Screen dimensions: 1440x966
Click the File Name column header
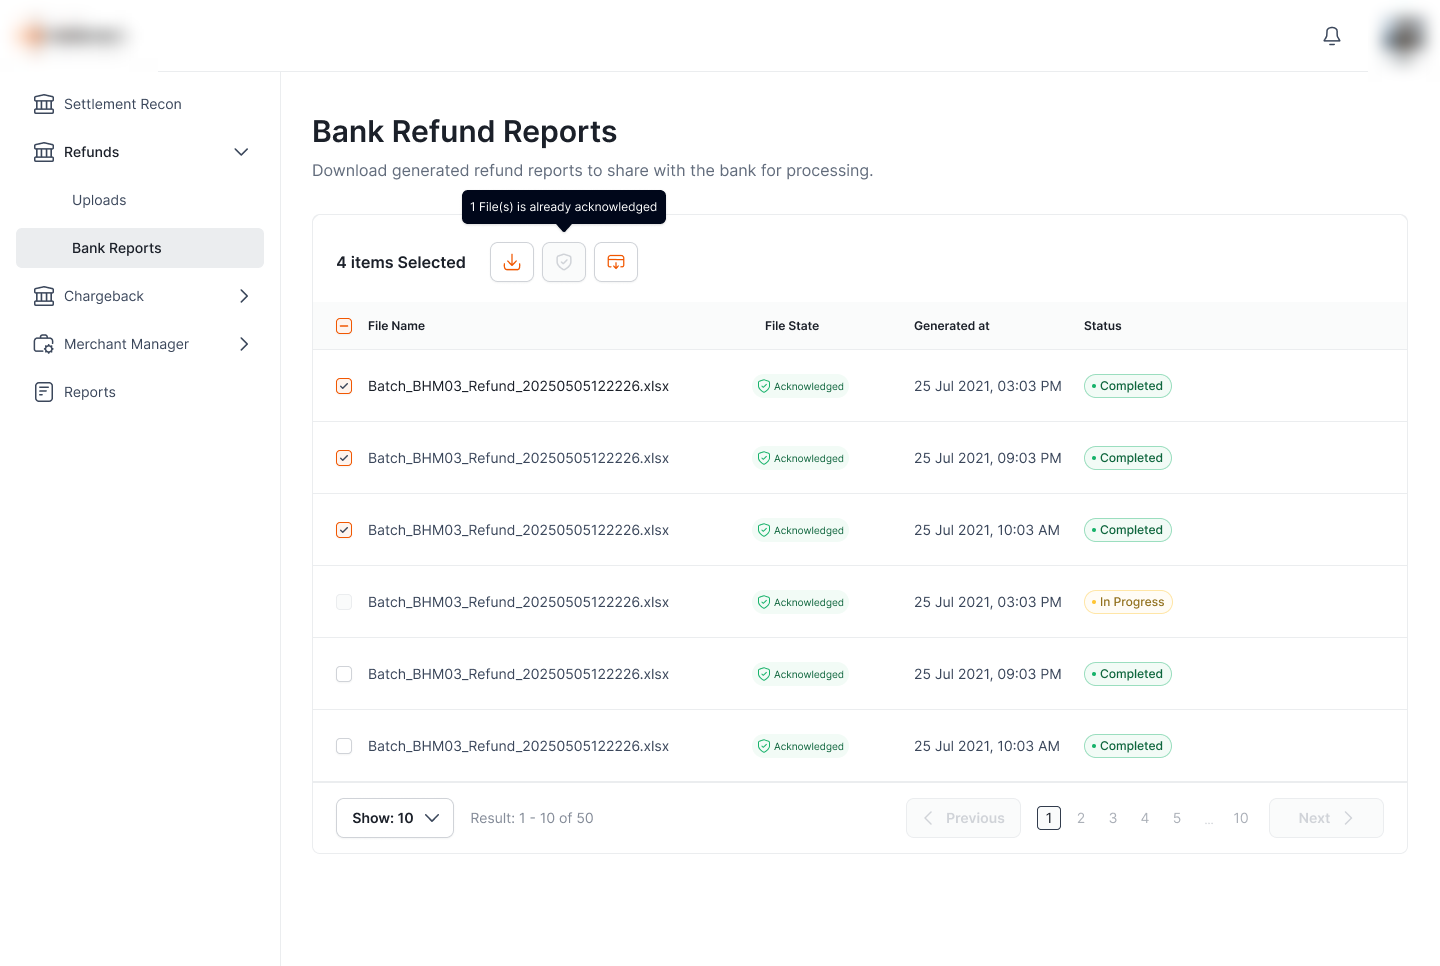tap(396, 326)
